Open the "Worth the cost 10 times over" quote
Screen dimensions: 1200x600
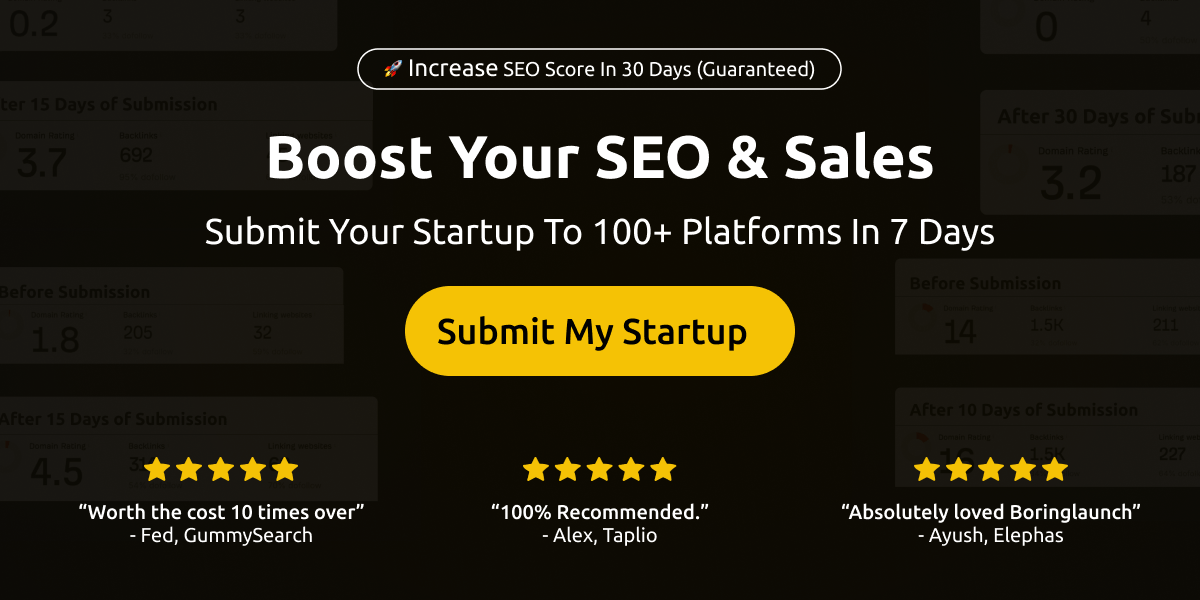[x=221, y=512]
